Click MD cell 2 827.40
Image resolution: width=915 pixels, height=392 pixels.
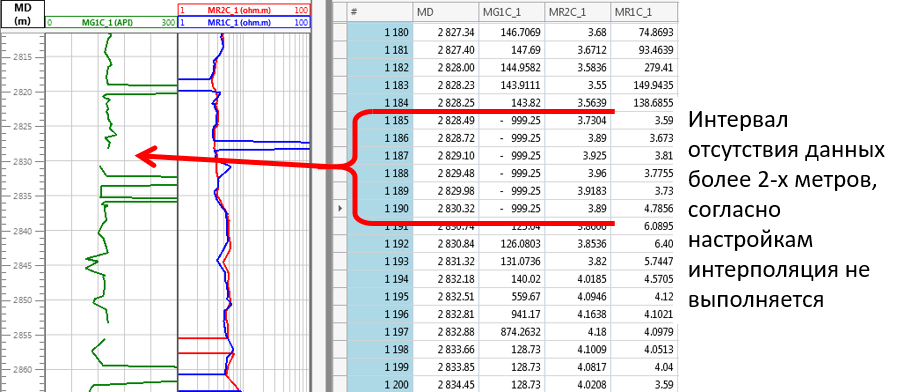click(445, 50)
